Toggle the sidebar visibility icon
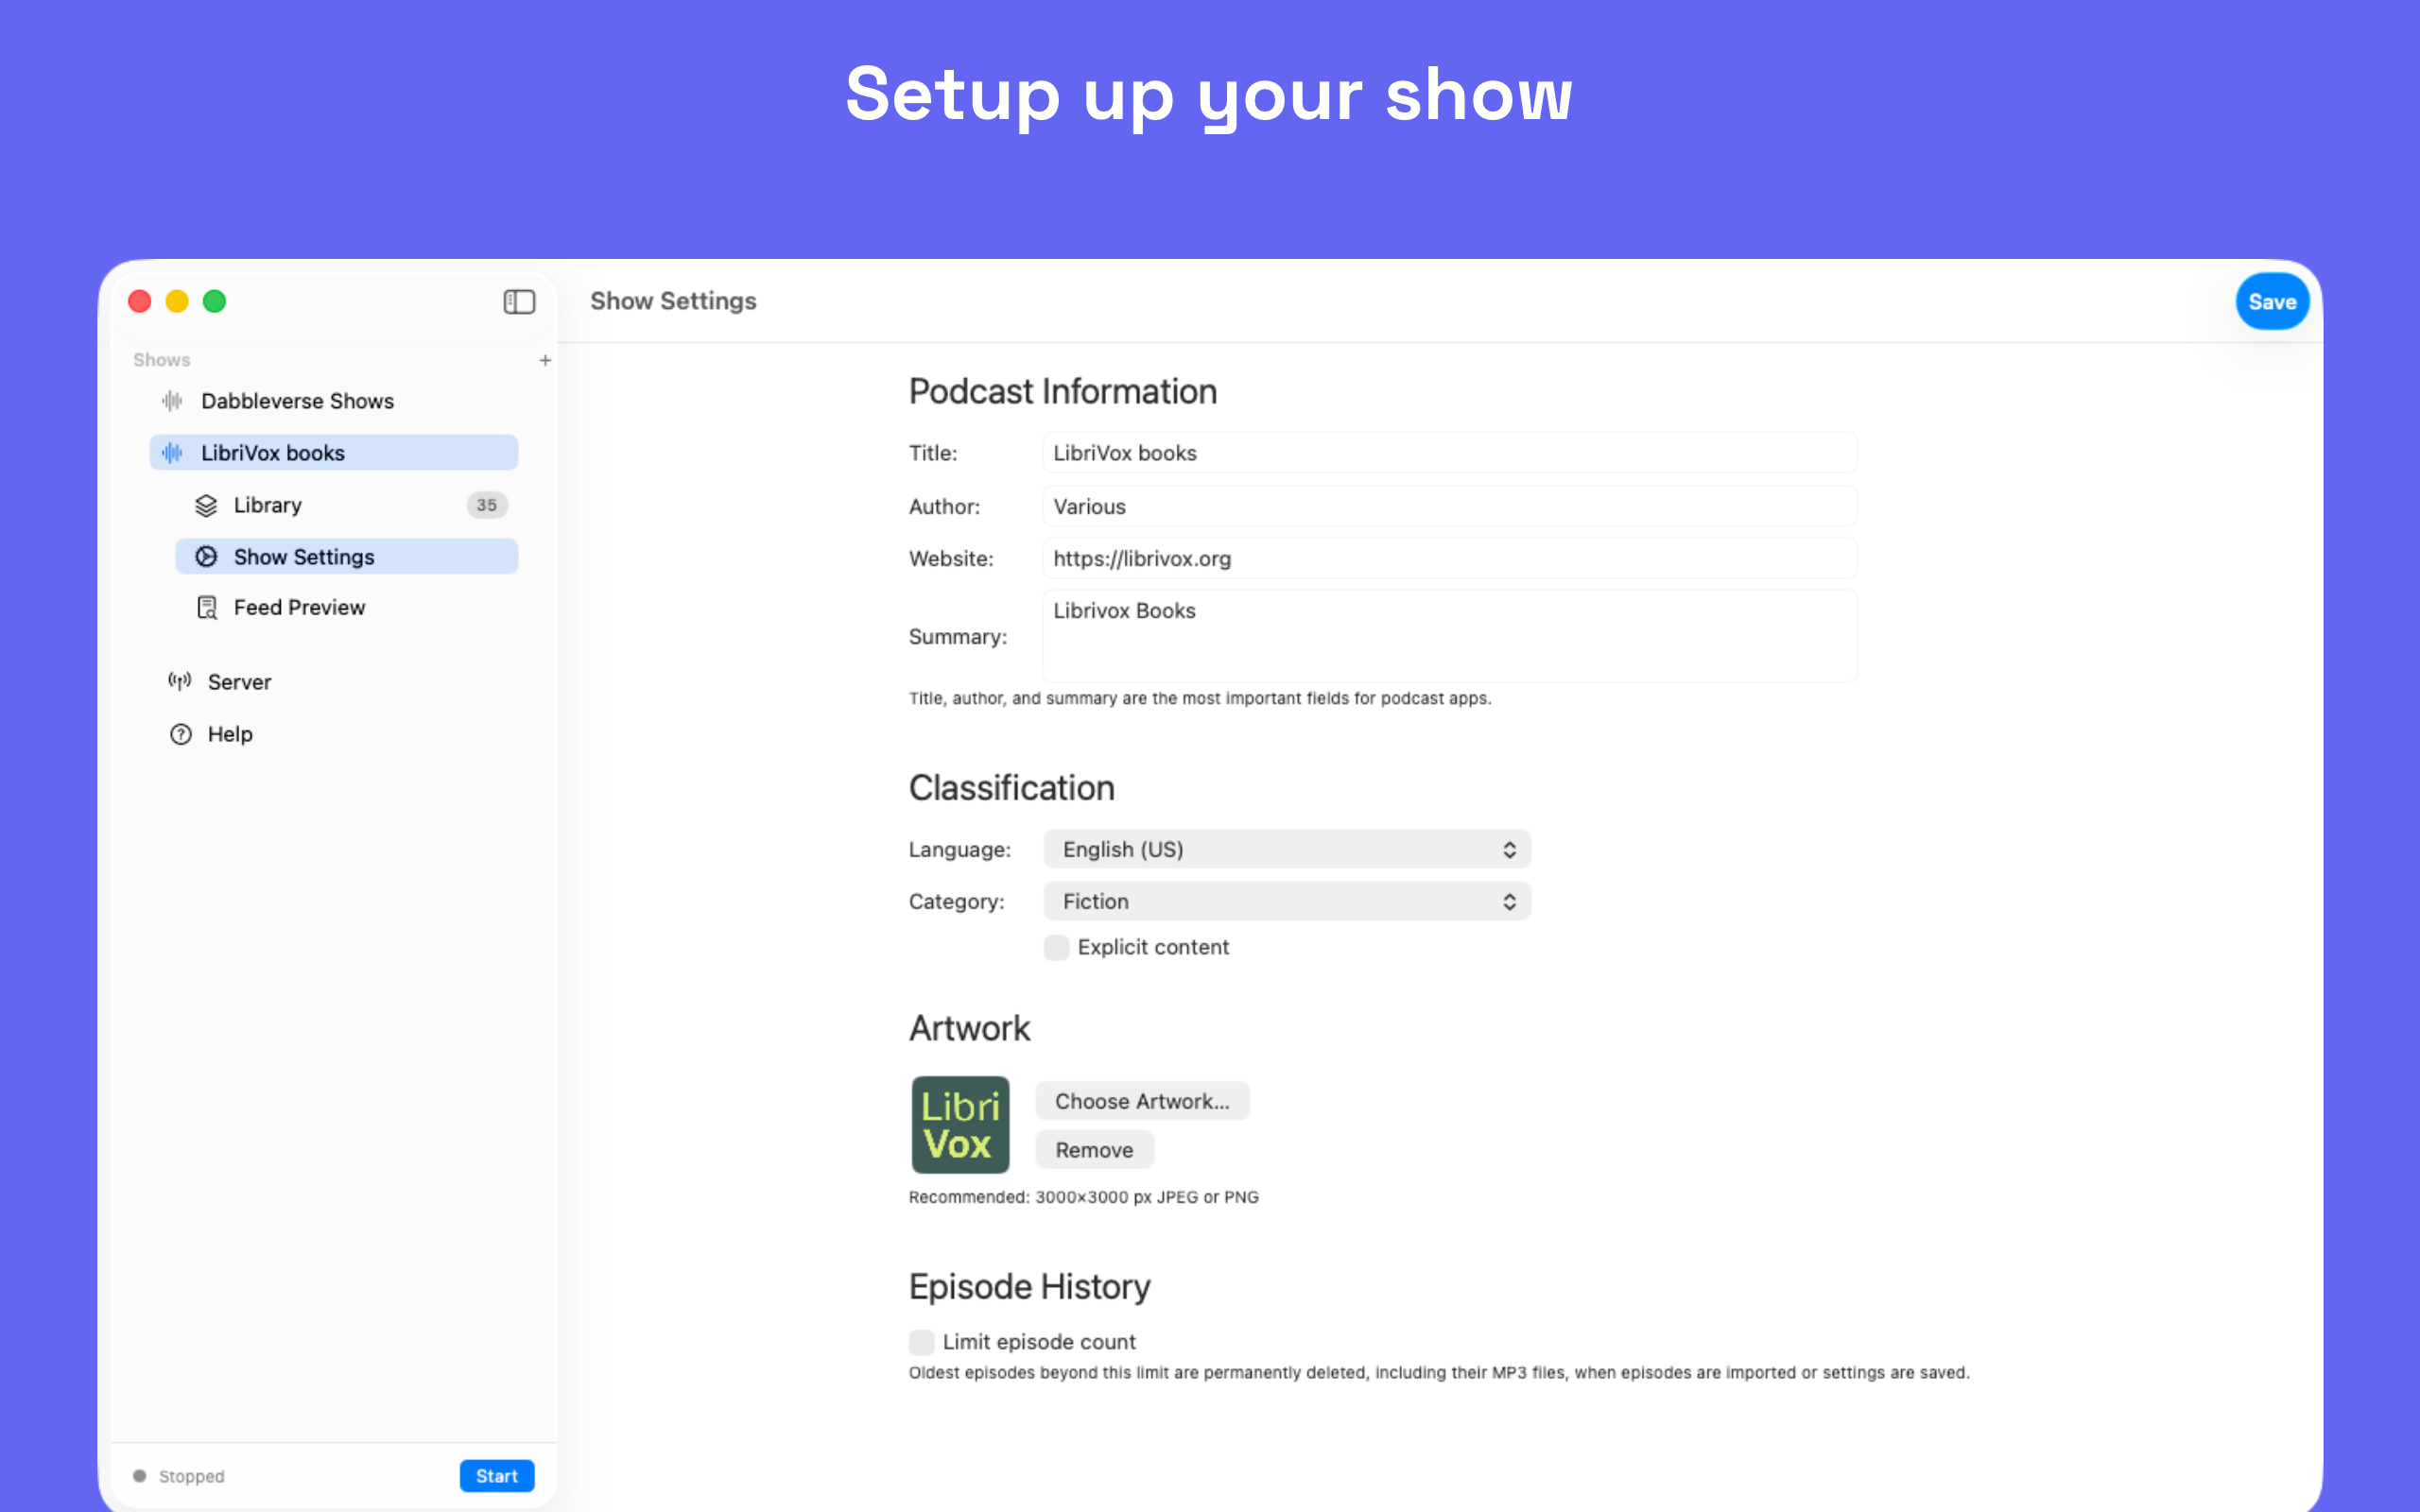The image size is (2420, 1512). point(519,301)
